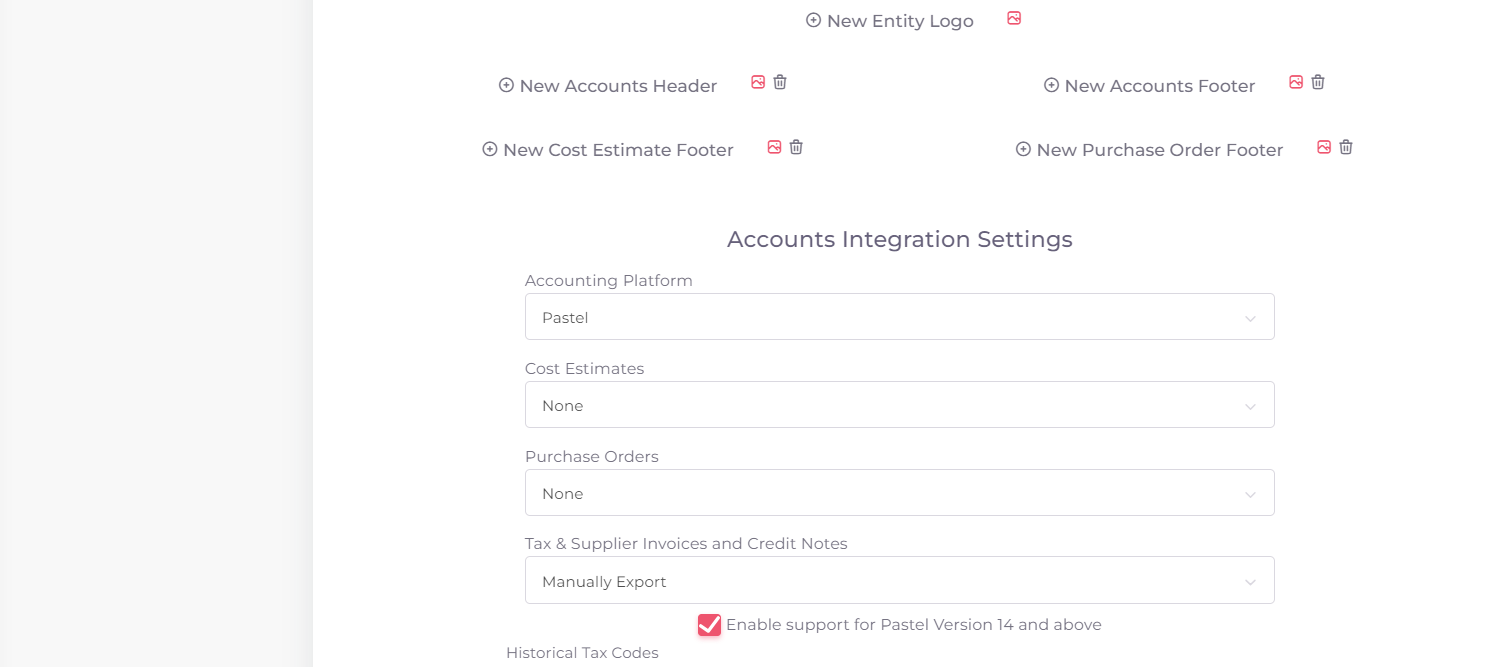The width and height of the screenshot is (1487, 667).
Task: Click the image upload icon beside New Entity Logo
Action: click(x=1014, y=18)
